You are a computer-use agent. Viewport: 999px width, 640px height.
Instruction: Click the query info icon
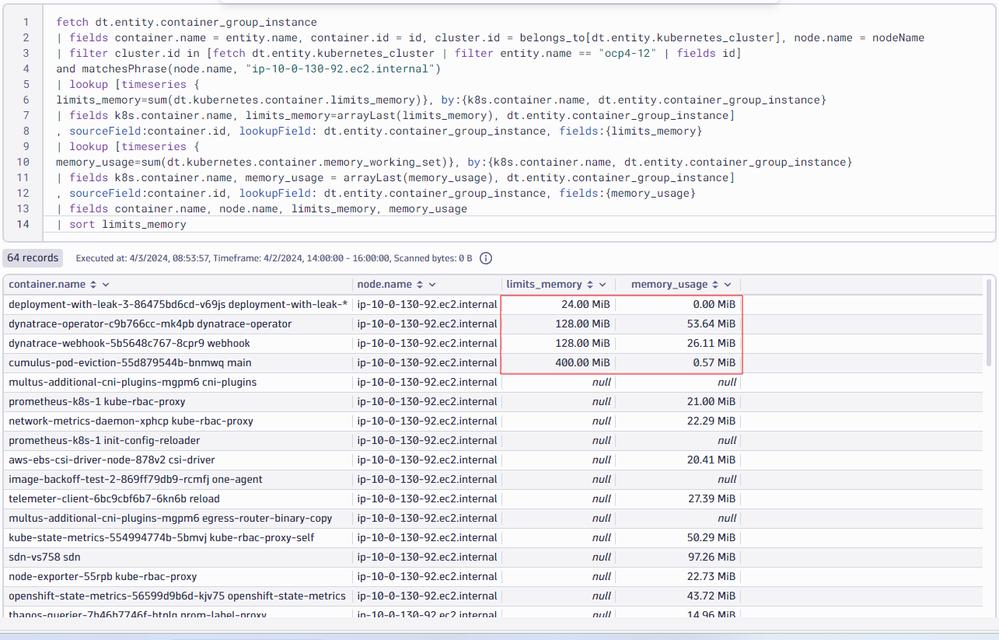486,258
